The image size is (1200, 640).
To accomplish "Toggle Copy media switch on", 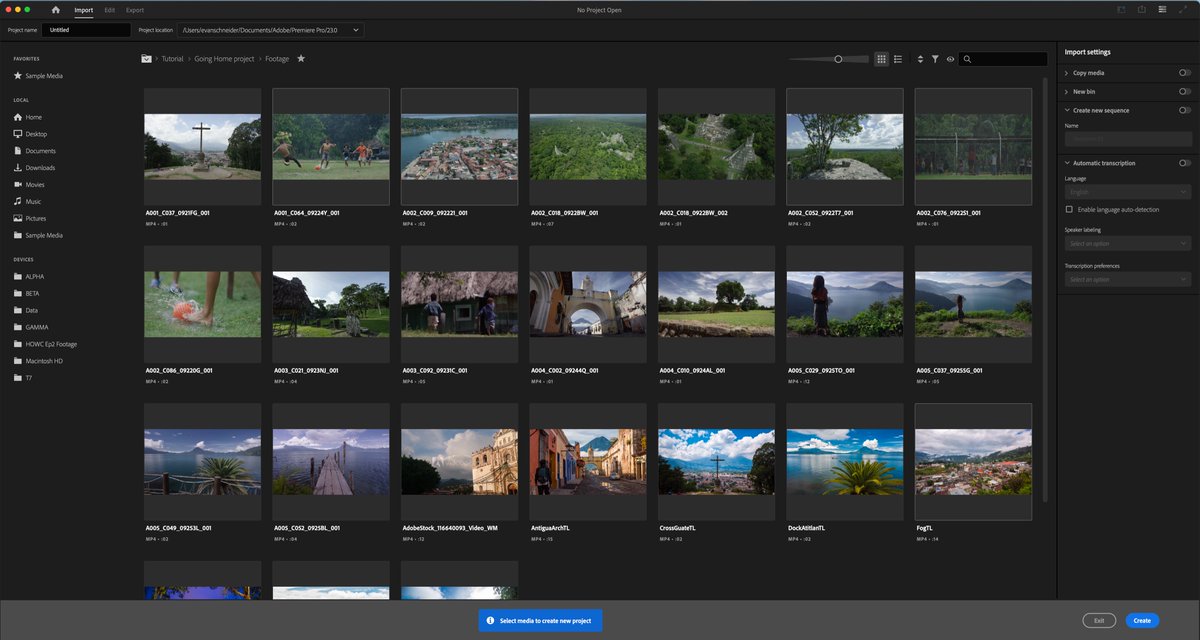I will tap(1185, 73).
